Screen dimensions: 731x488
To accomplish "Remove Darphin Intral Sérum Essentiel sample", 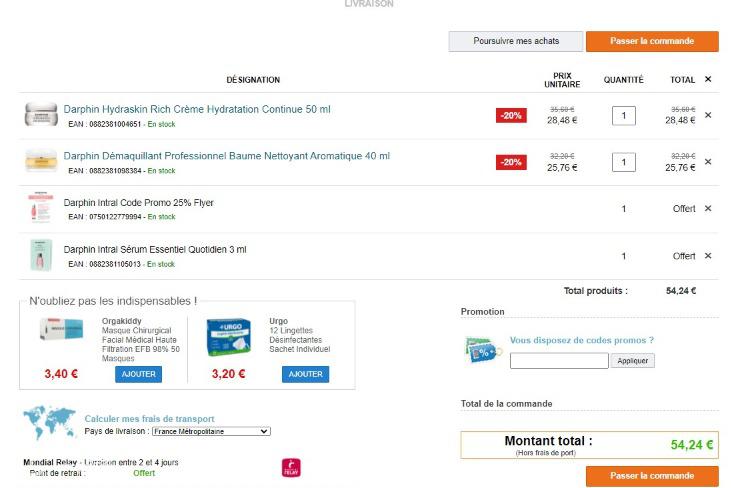I will 708,256.
